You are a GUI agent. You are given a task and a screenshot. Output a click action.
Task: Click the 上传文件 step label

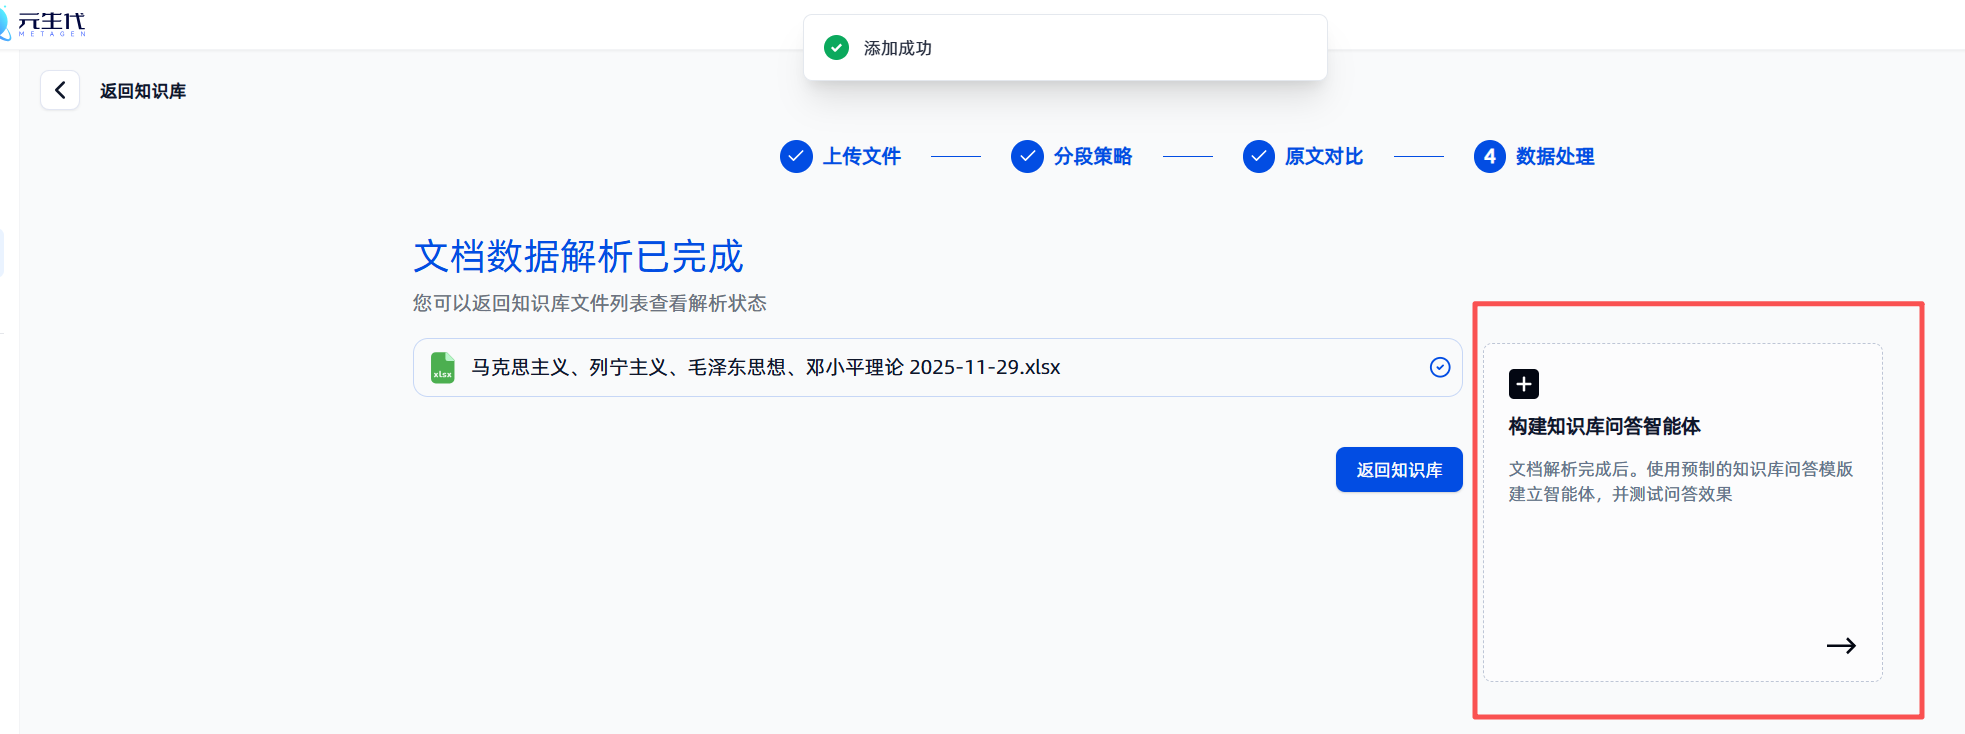click(x=862, y=156)
